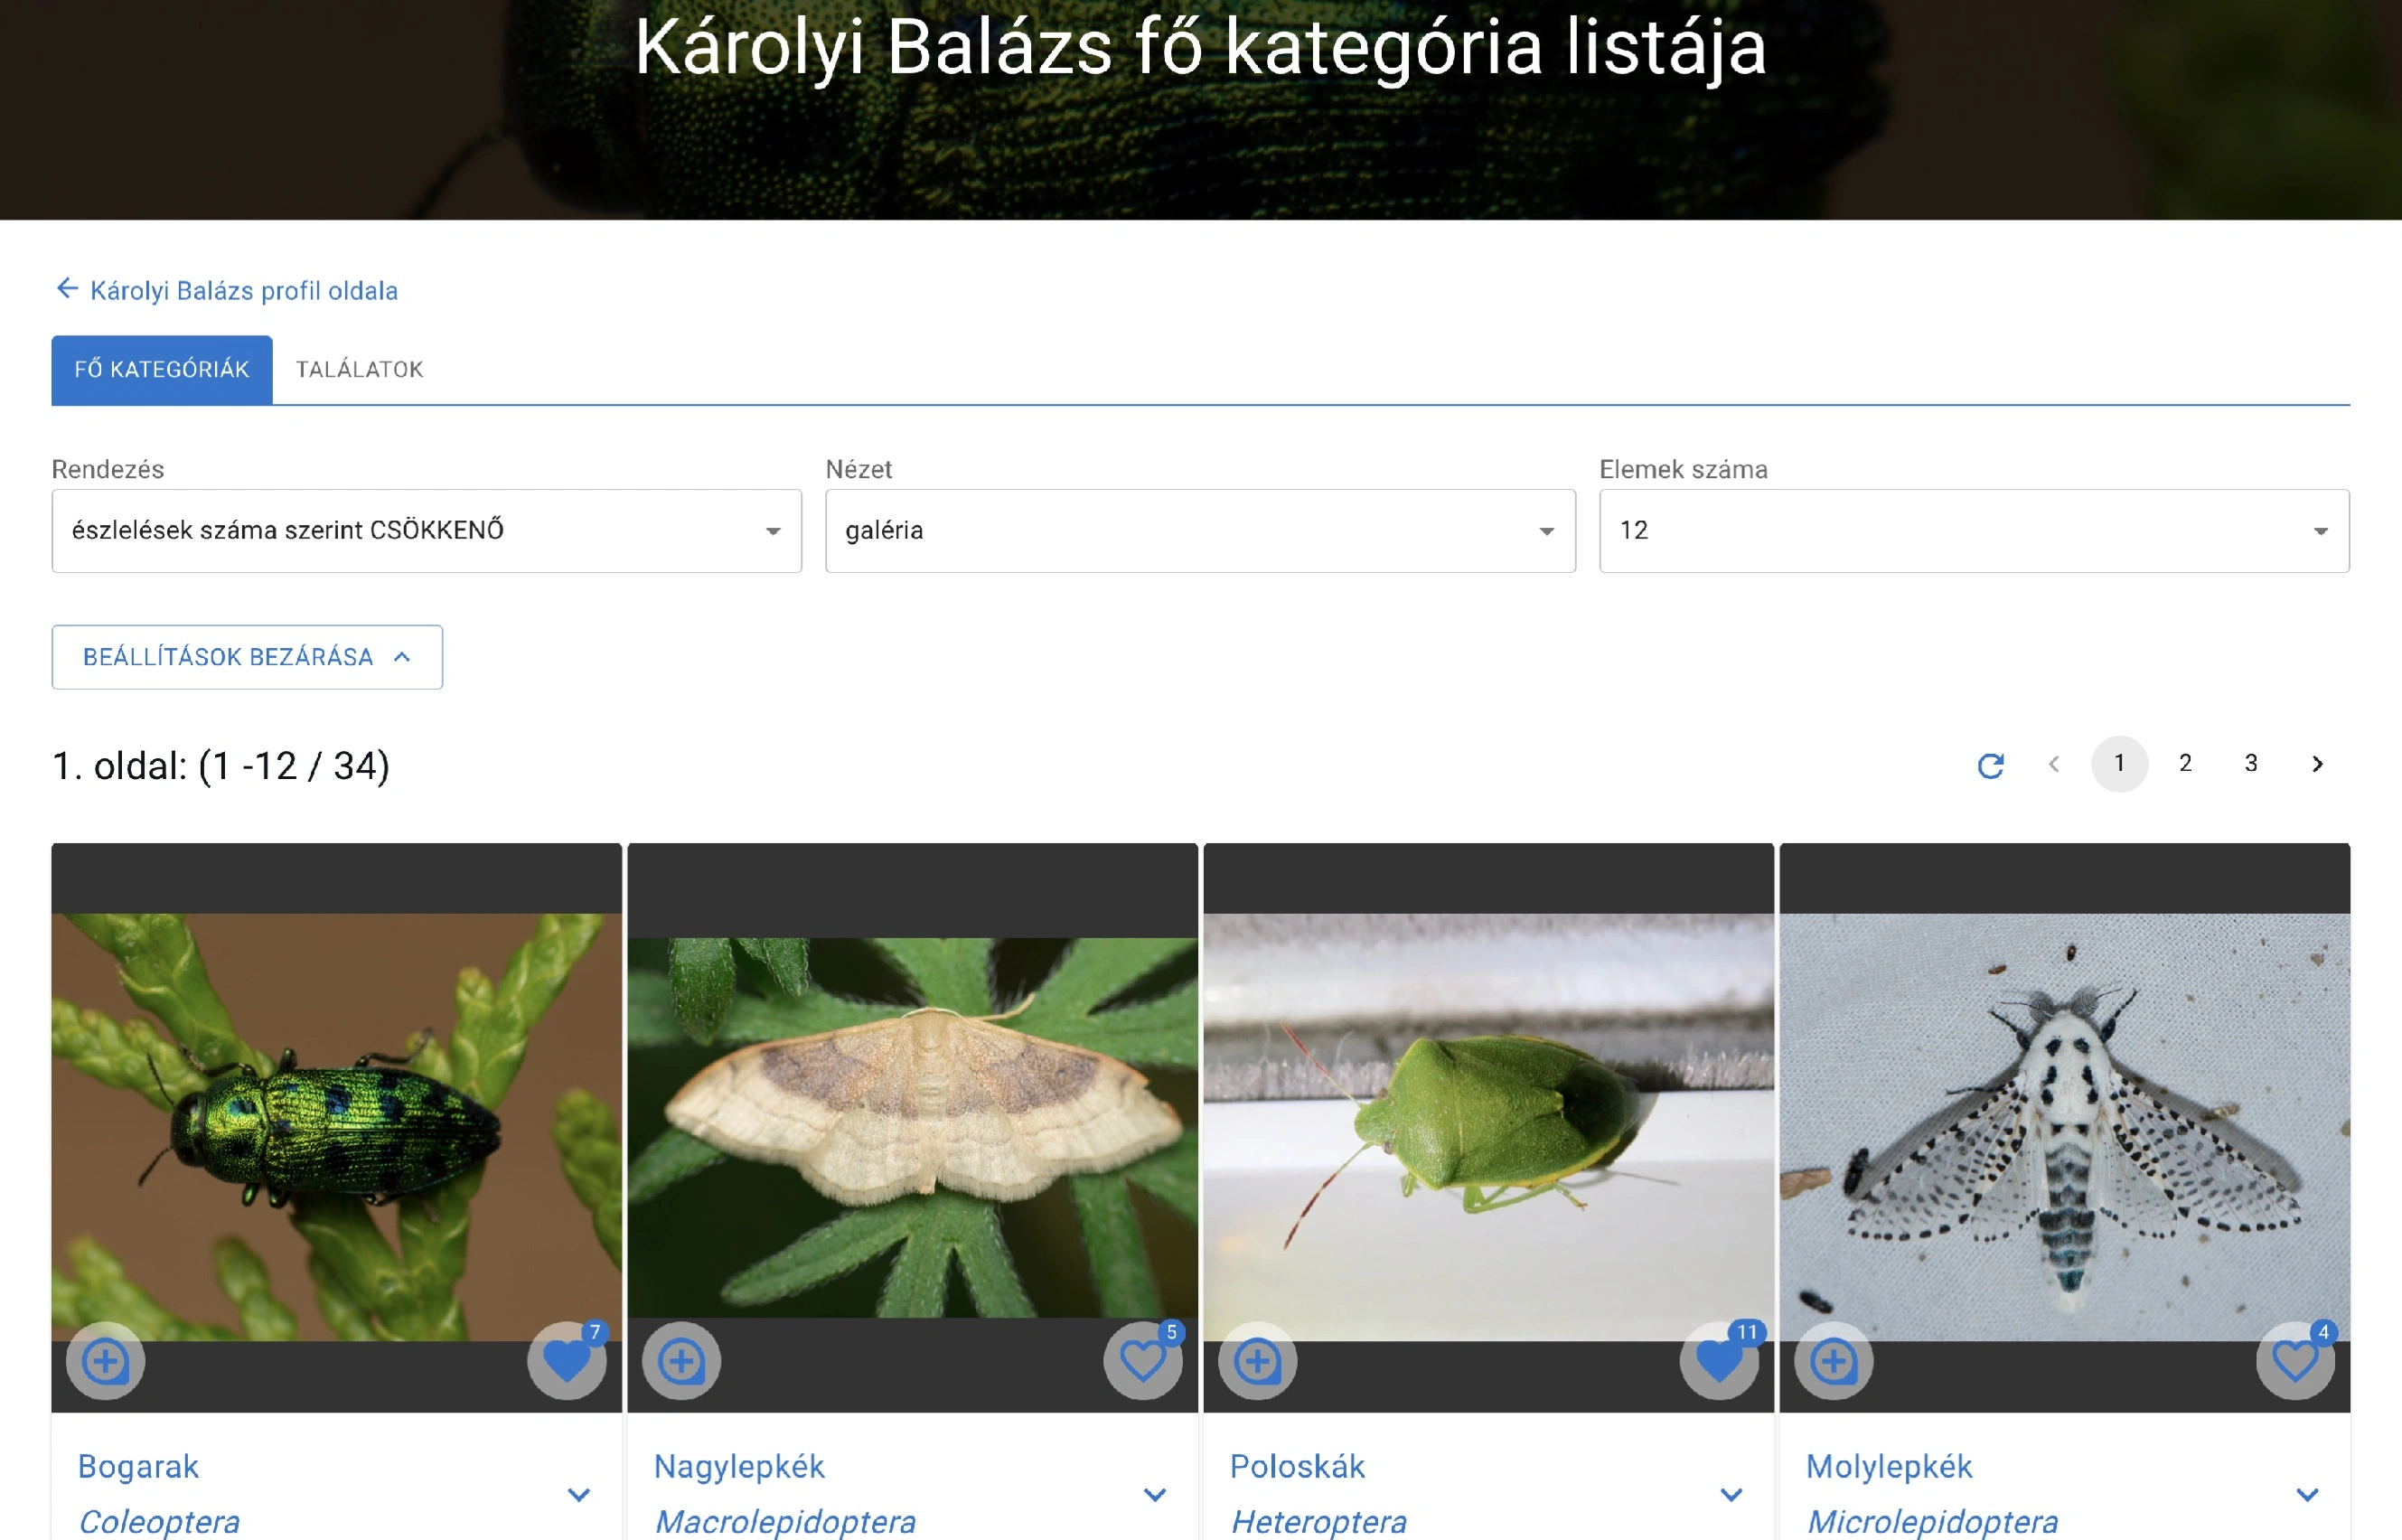Switch to the TALÁLATOK tab

(x=359, y=370)
